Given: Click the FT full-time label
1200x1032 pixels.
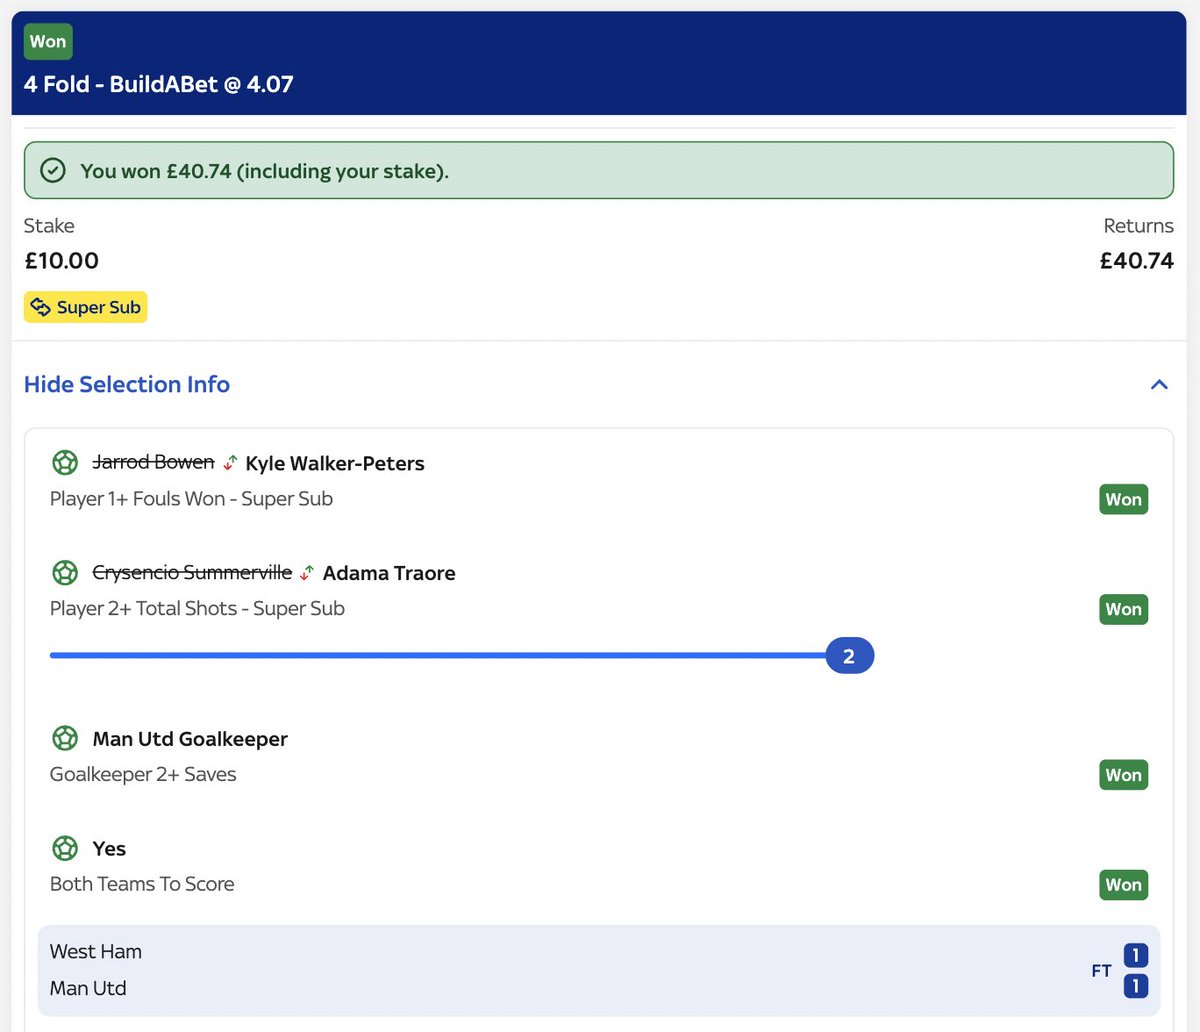Looking at the screenshot, I should pyautogui.click(x=1101, y=971).
